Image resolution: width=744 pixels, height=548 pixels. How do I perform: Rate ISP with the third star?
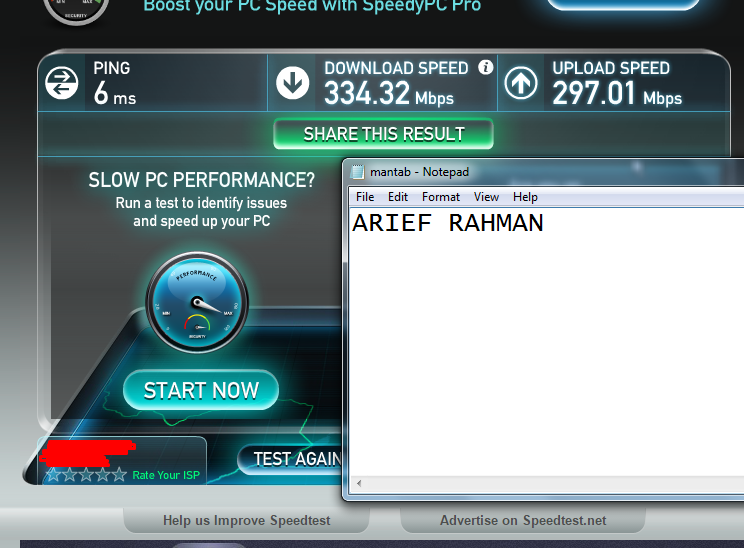pyautogui.click(x=86, y=474)
